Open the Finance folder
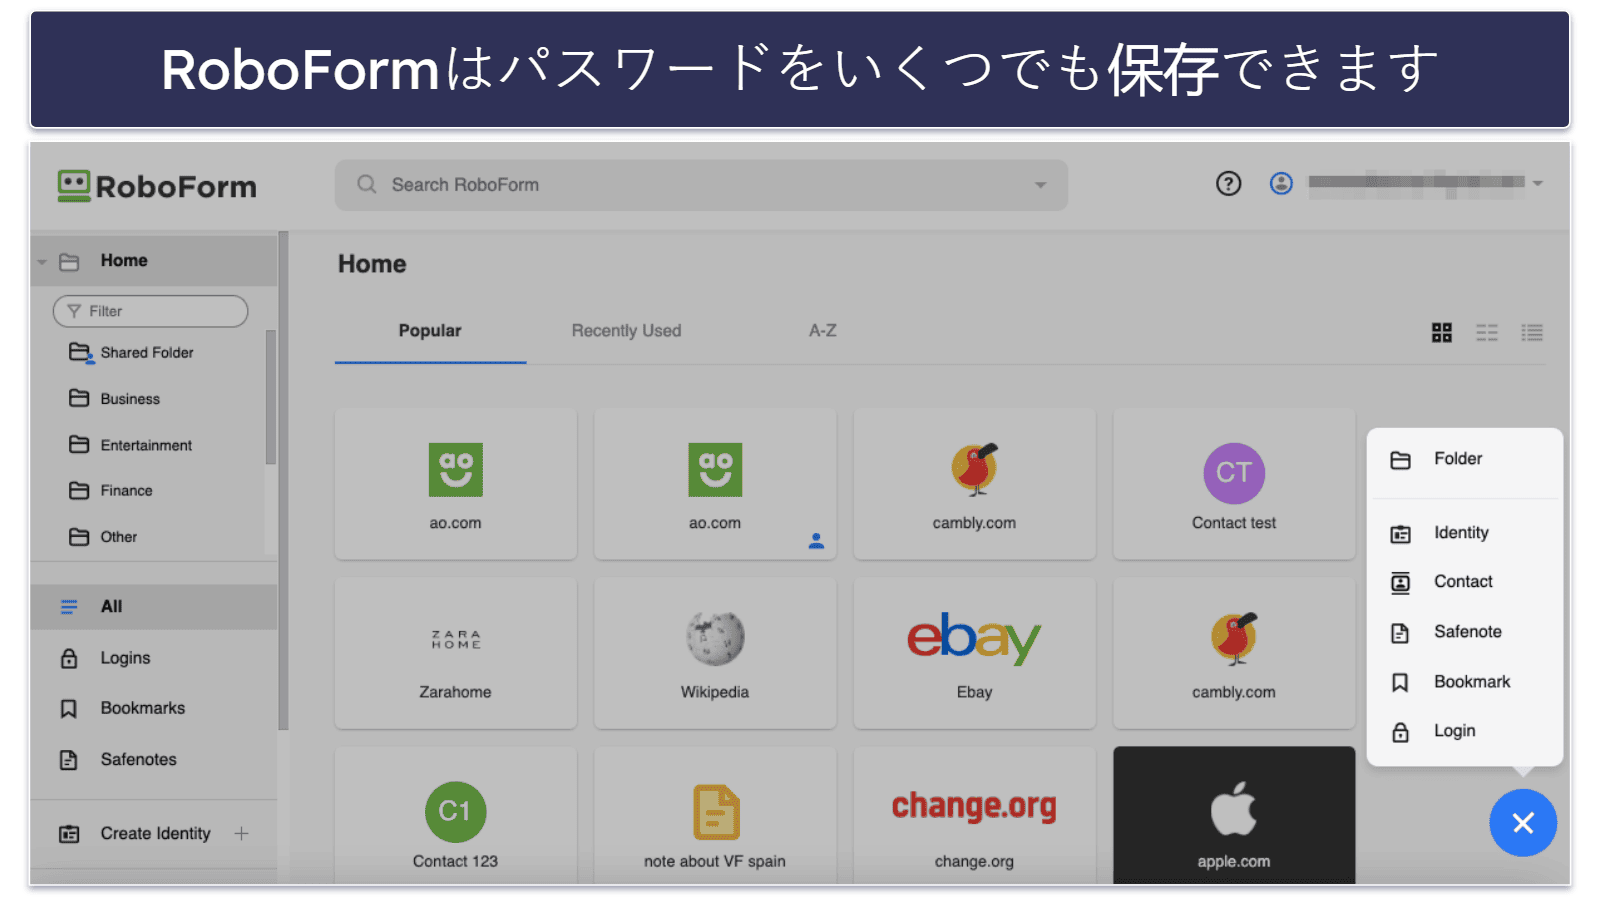This screenshot has width=1599, height=899. coord(126,491)
